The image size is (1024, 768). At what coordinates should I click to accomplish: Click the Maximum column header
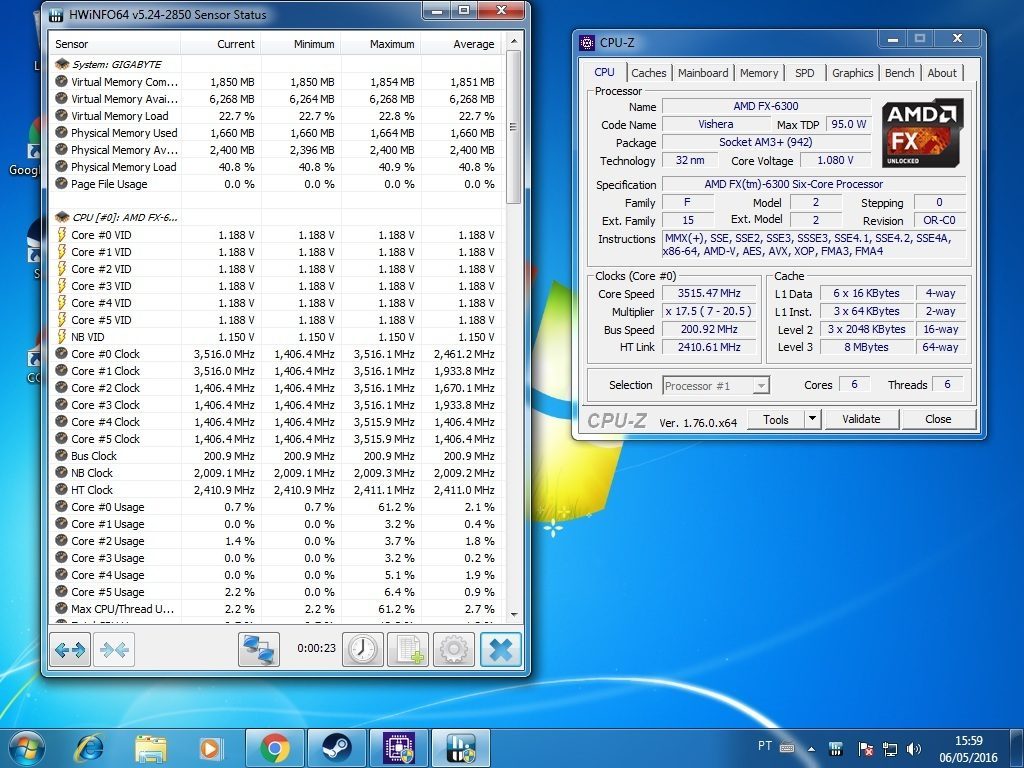point(381,44)
